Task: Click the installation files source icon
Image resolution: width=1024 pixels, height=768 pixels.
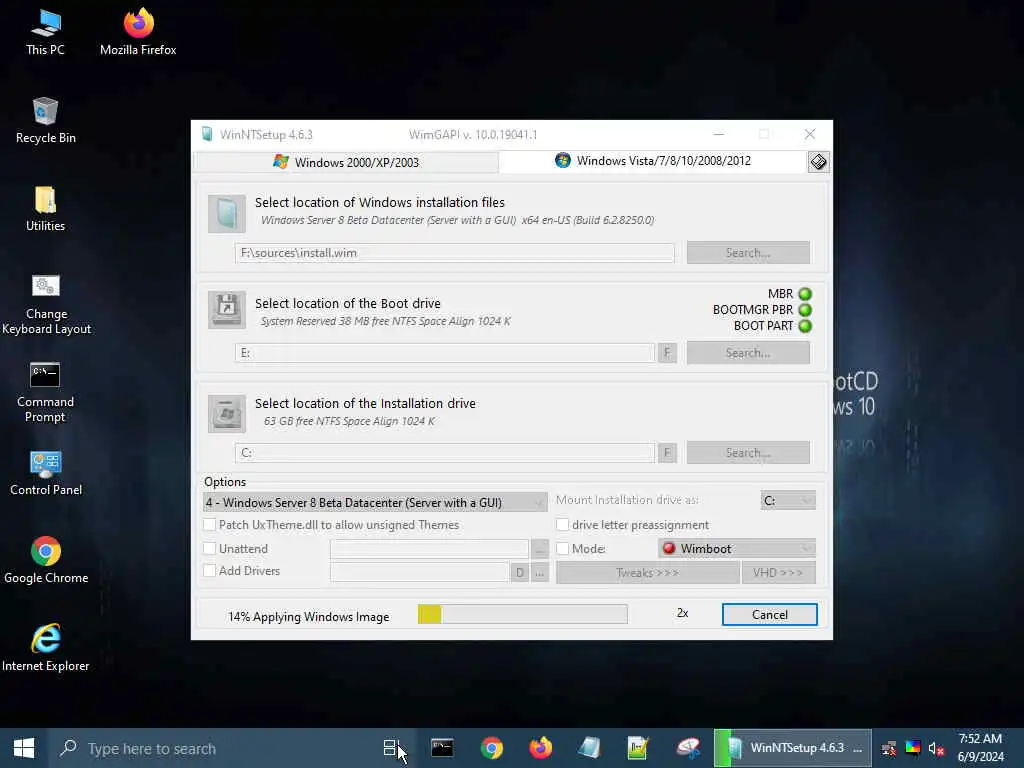Action: 227,214
